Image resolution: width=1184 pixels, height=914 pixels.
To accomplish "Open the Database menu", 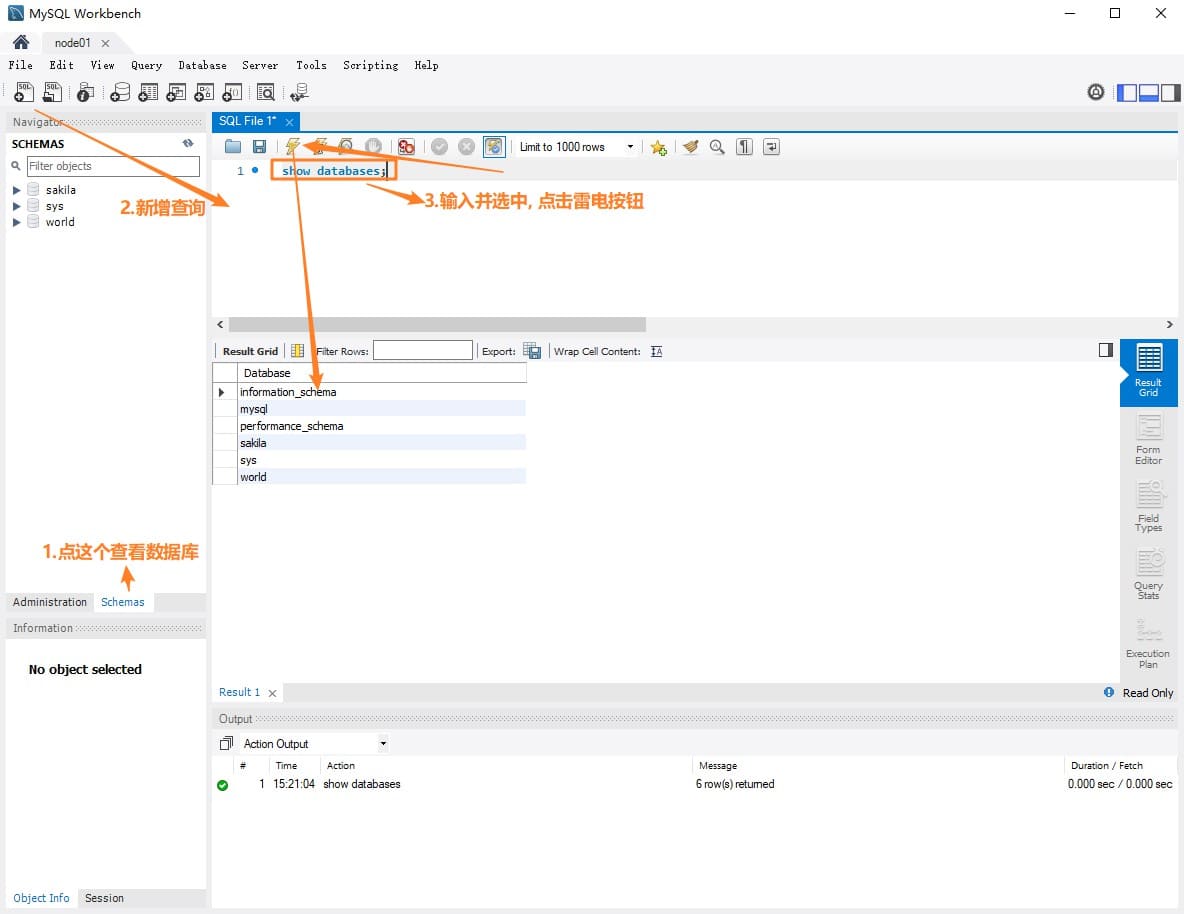I will click(202, 65).
